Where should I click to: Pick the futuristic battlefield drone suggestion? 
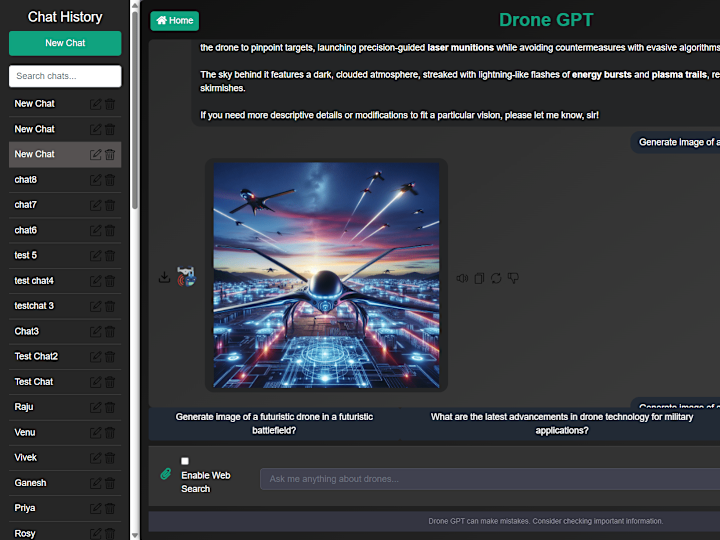point(274,423)
